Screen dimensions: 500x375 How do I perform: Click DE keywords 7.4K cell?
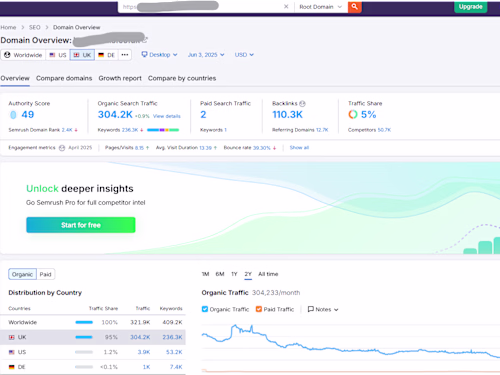click(176, 367)
